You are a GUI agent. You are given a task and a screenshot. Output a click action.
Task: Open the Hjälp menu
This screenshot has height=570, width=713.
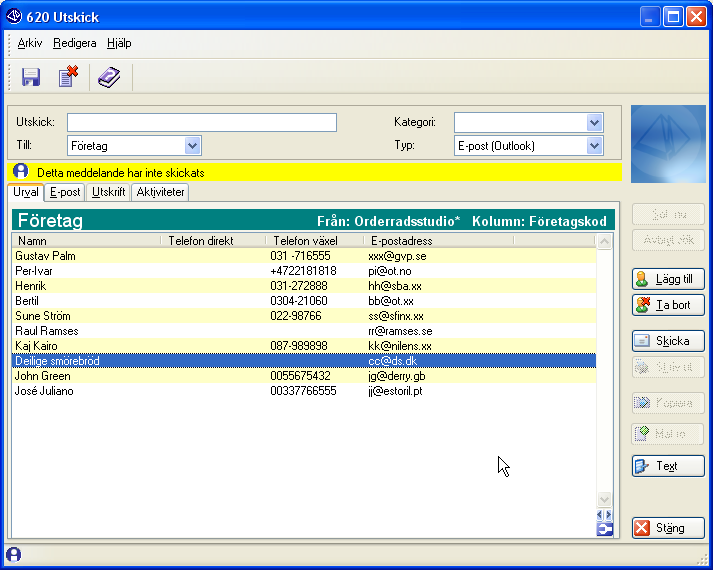[119, 43]
